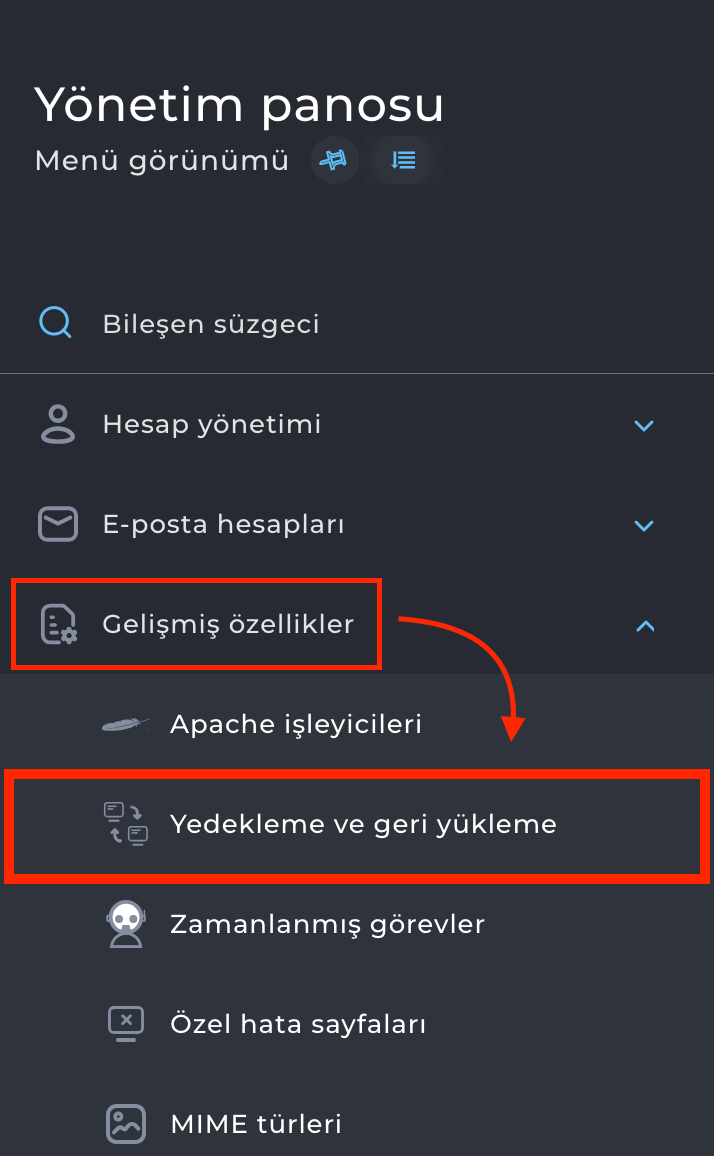Click the E-posta hesapları envelope icon
The width and height of the screenshot is (714, 1156).
point(57,524)
